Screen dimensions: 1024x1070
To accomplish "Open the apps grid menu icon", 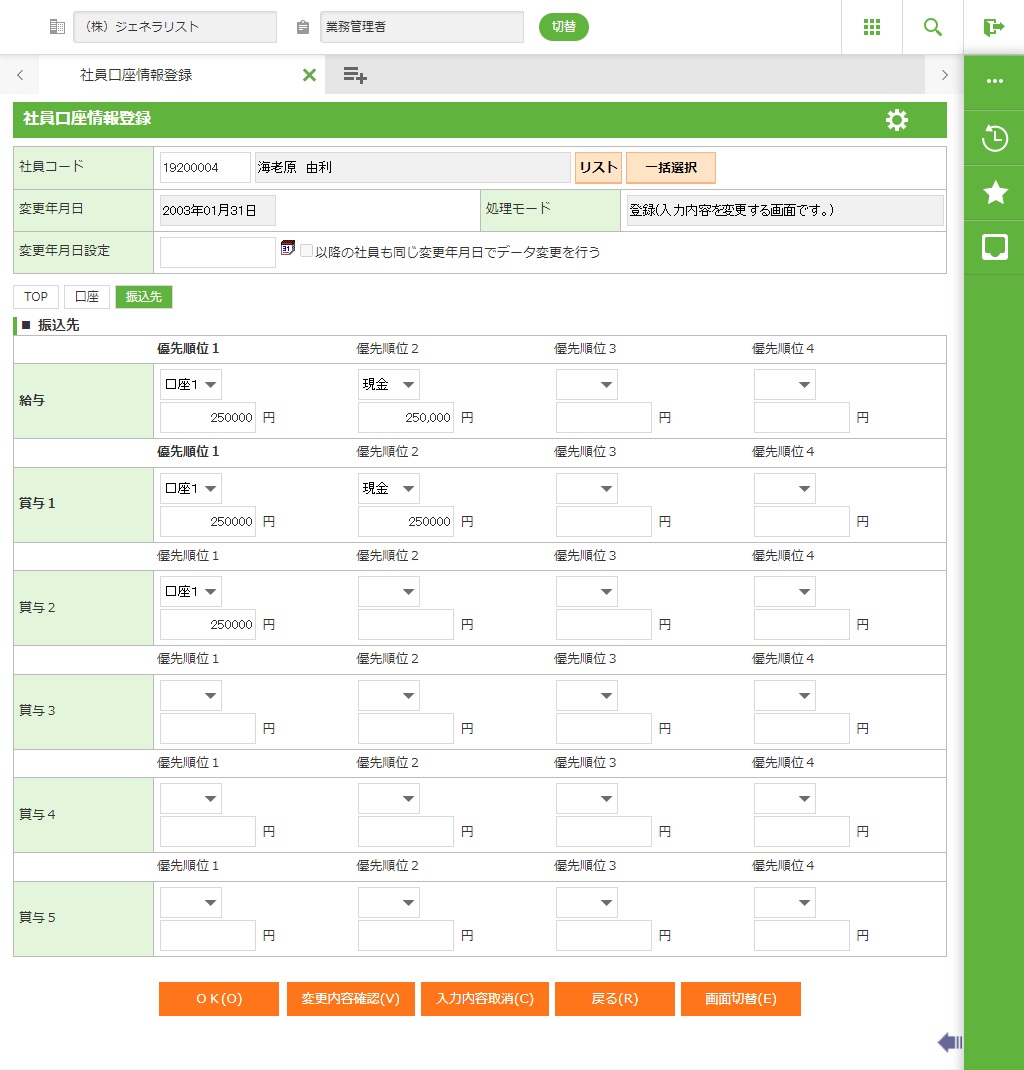I will [x=871, y=27].
